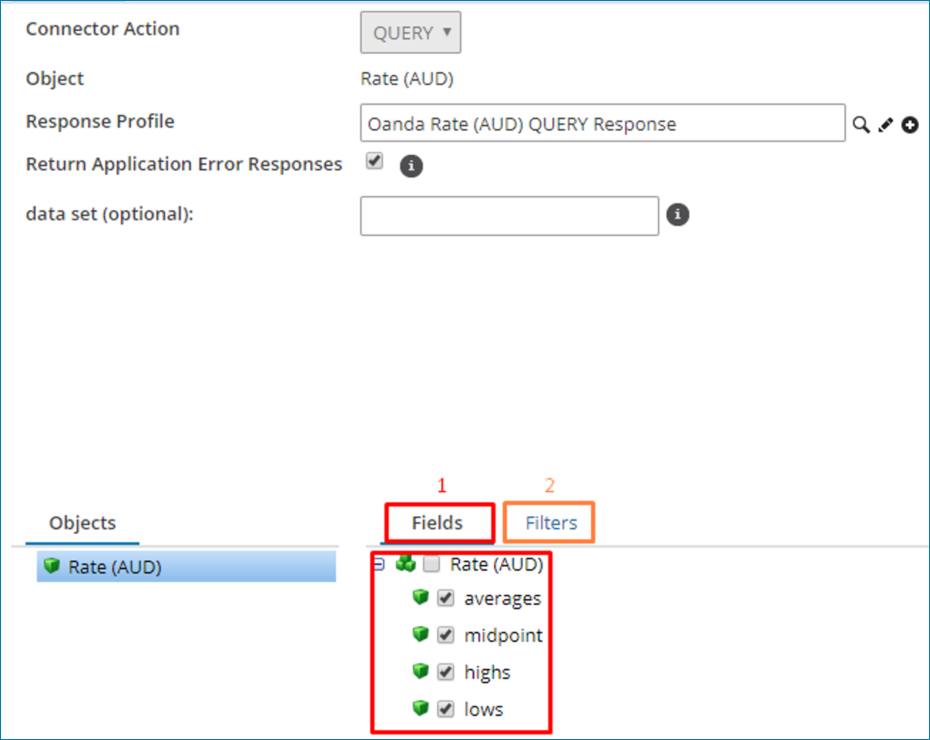The height and width of the screenshot is (740, 930).
Task: Click info icon next to Return Application Error Responses
Action: pyautogui.click(x=411, y=166)
